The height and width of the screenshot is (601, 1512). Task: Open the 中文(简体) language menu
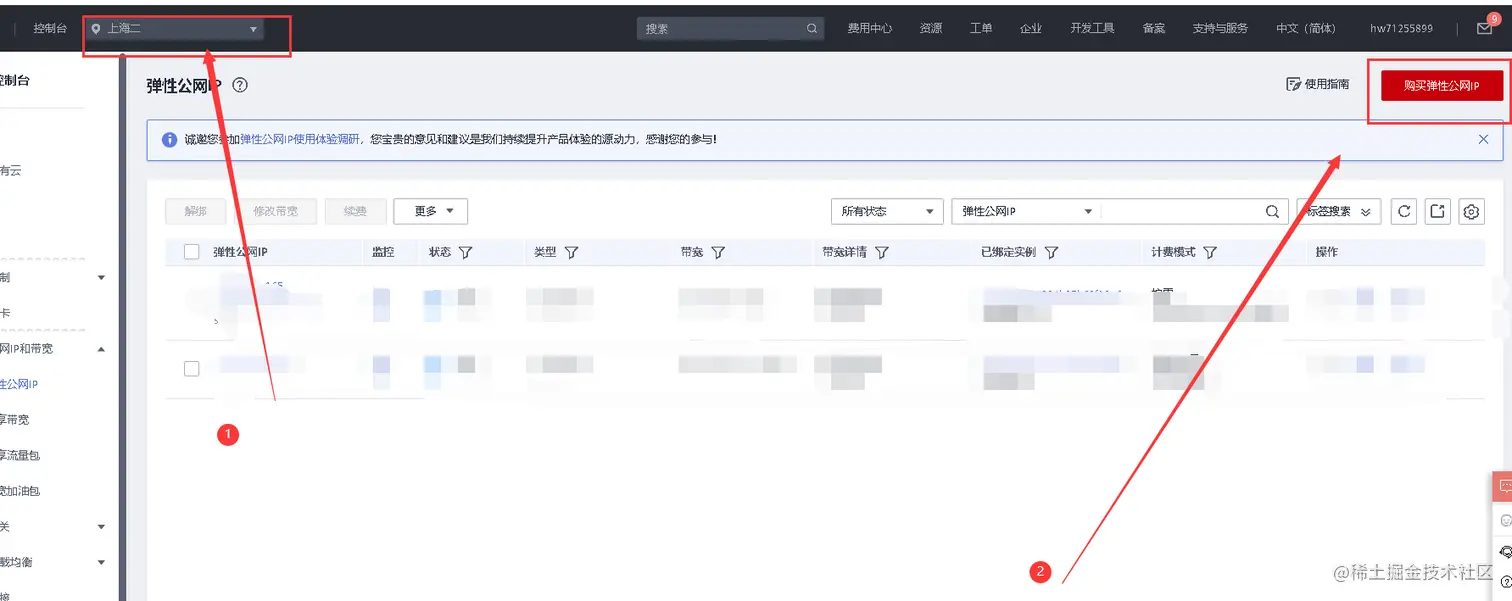point(1305,29)
